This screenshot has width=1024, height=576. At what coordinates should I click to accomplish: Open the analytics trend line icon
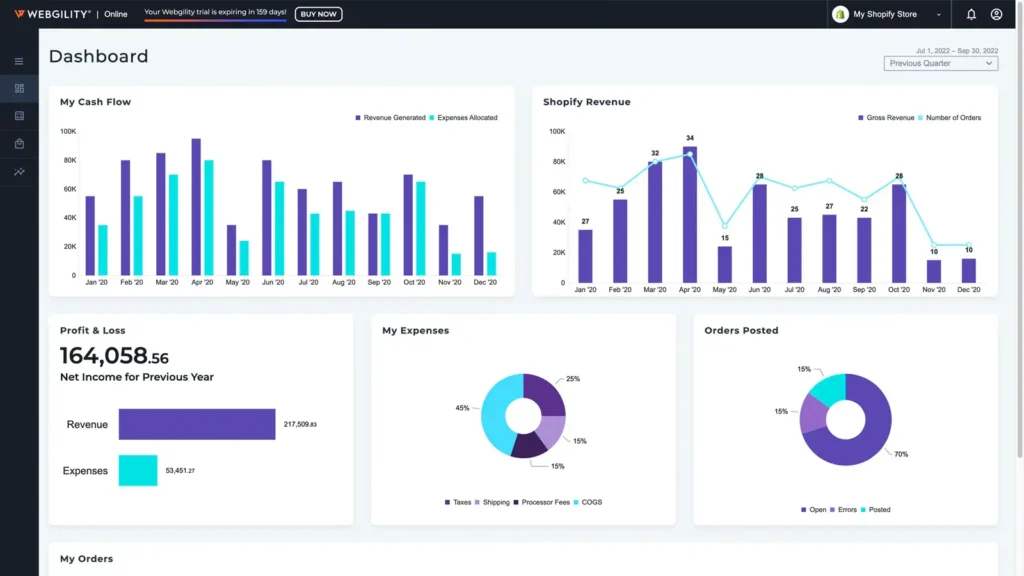19,172
